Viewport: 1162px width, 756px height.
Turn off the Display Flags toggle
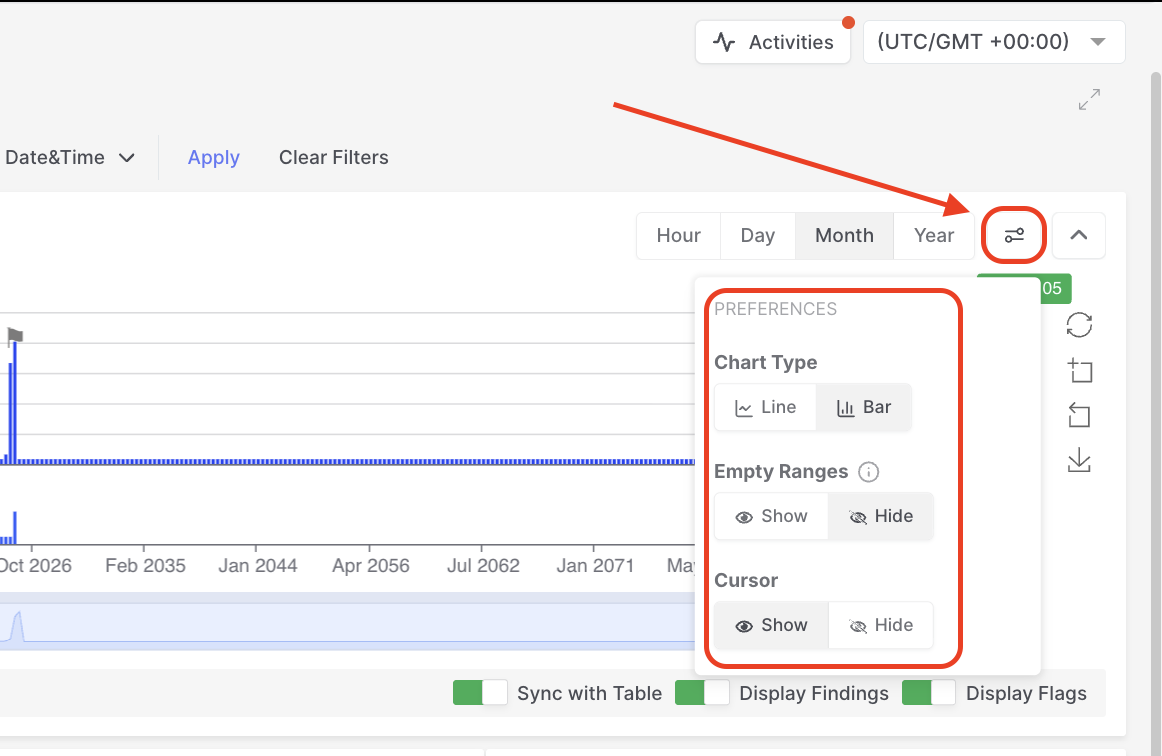[929, 693]
